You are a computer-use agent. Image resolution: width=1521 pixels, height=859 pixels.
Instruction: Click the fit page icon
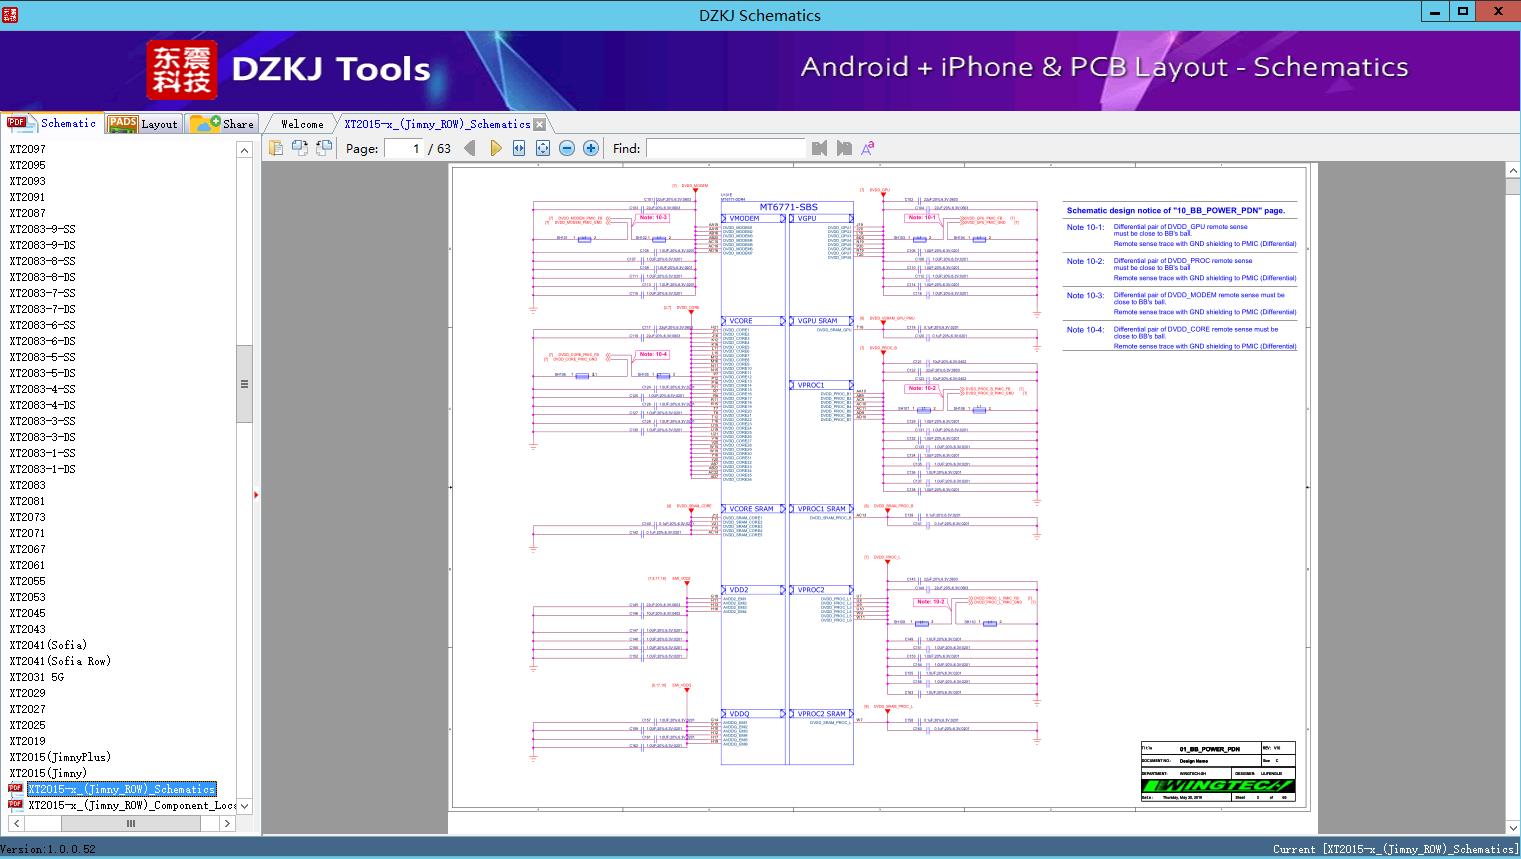pyautogui.click(x=543, y=148)
